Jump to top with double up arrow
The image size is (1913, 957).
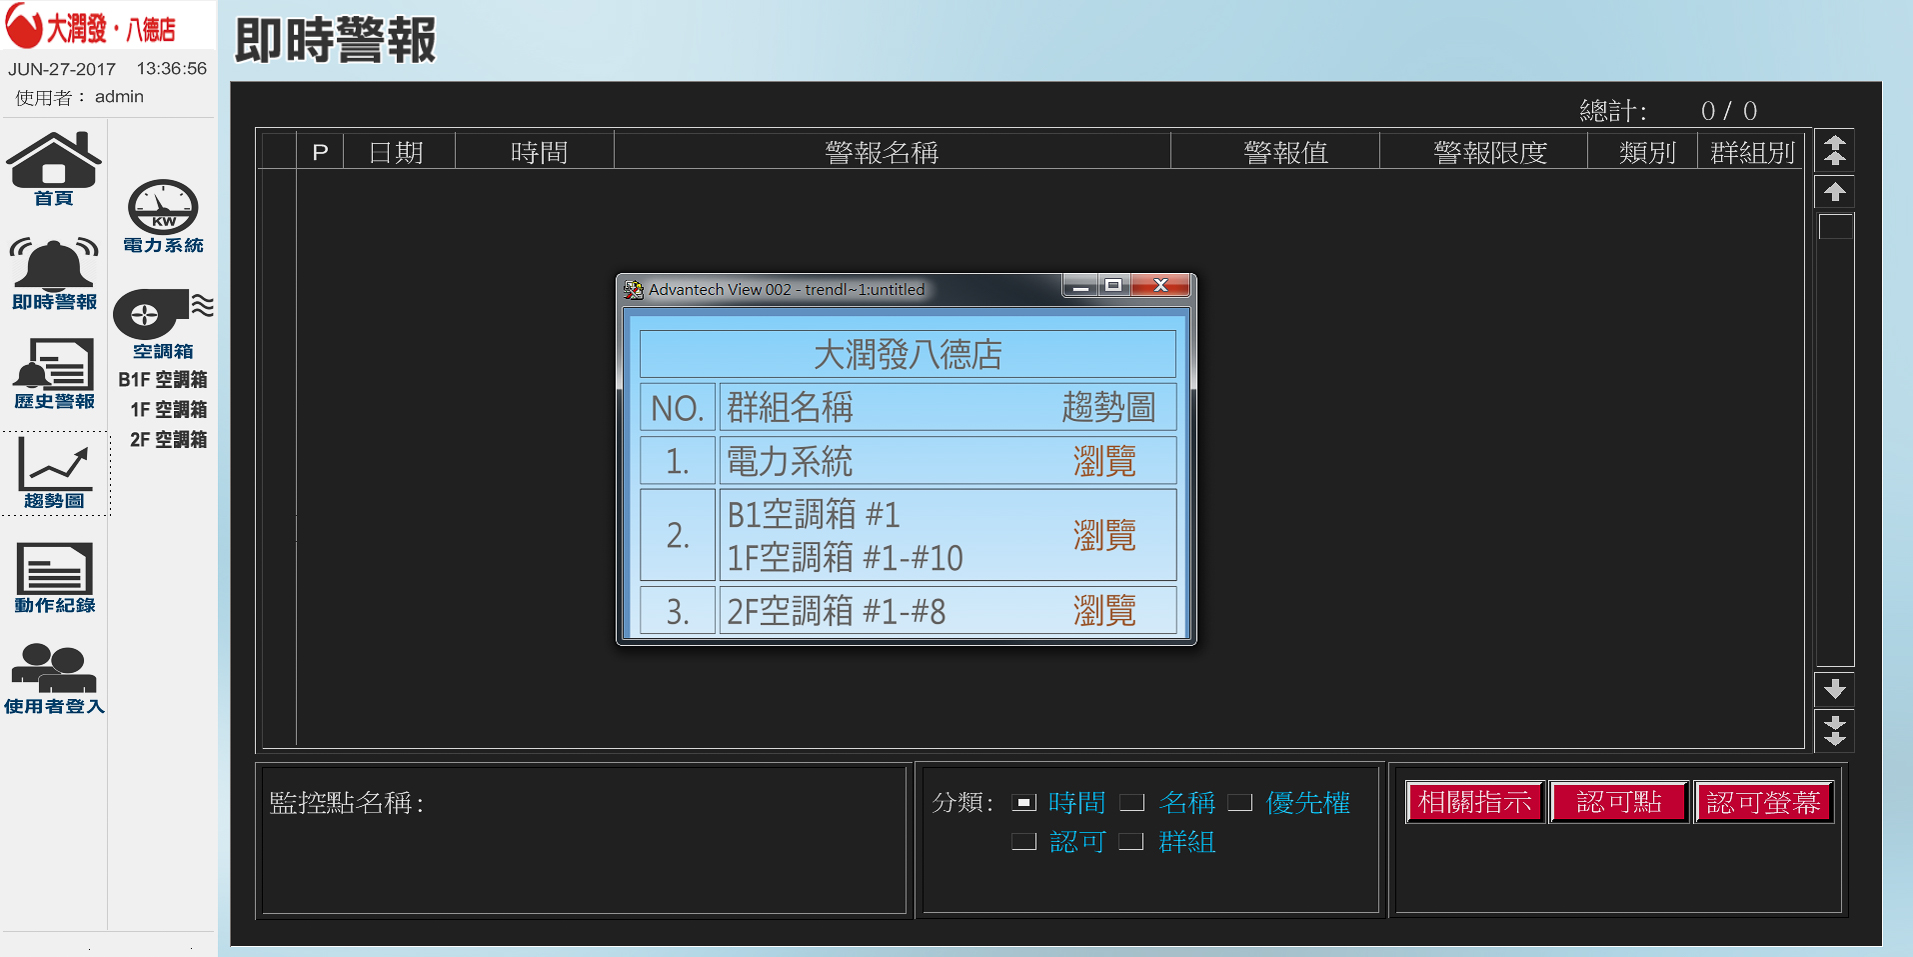pyautogui.click(x=1834, y=151)
